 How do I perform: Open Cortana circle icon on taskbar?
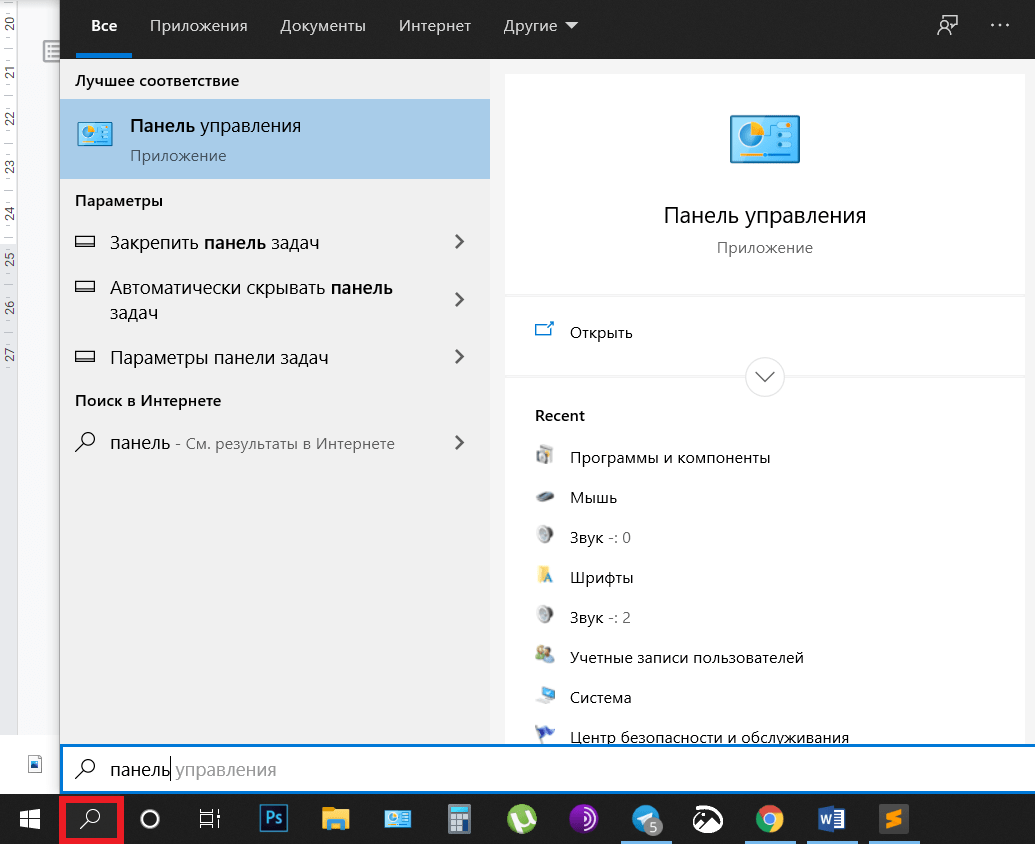150,819
